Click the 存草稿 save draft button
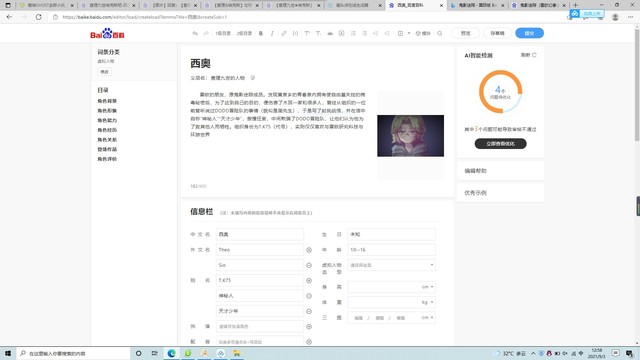Viewport: 640px width, 360px height. [x=497, y=33]
